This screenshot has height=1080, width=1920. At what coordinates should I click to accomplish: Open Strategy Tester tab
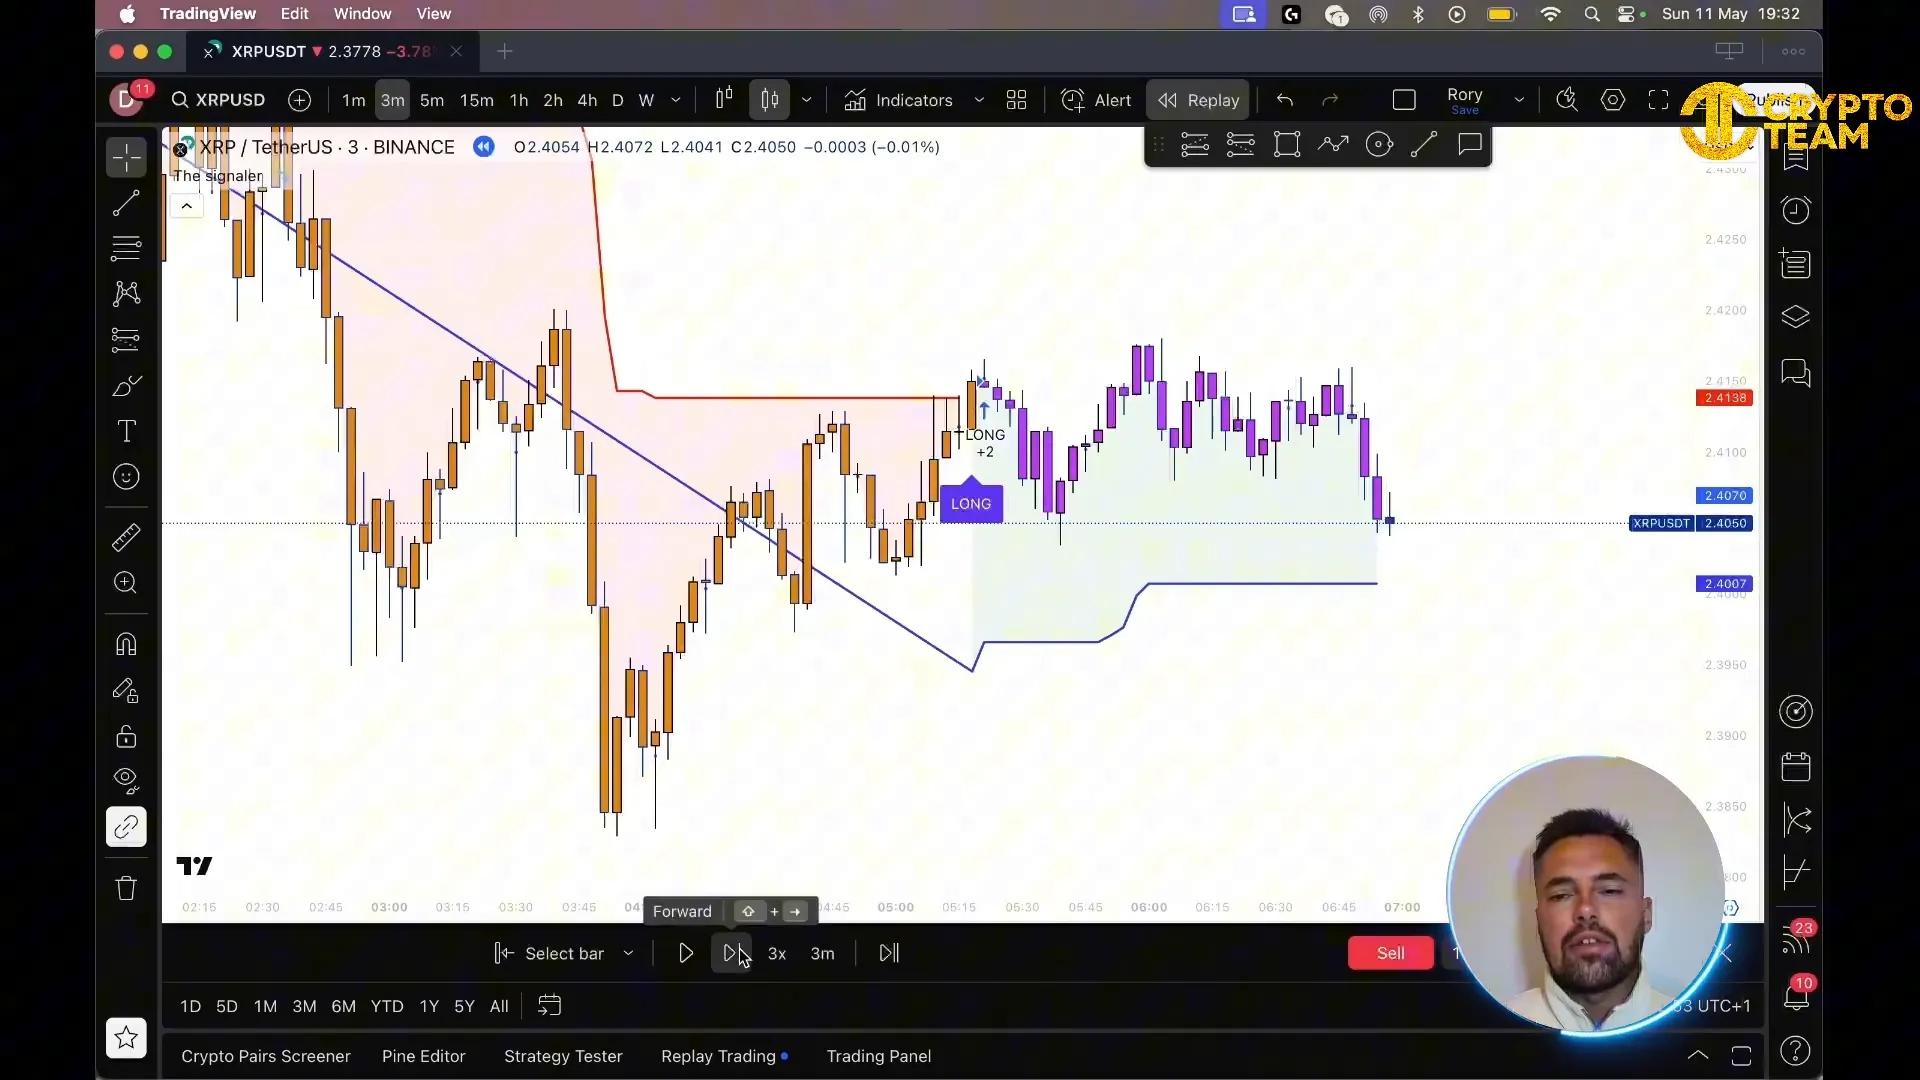563,1056
